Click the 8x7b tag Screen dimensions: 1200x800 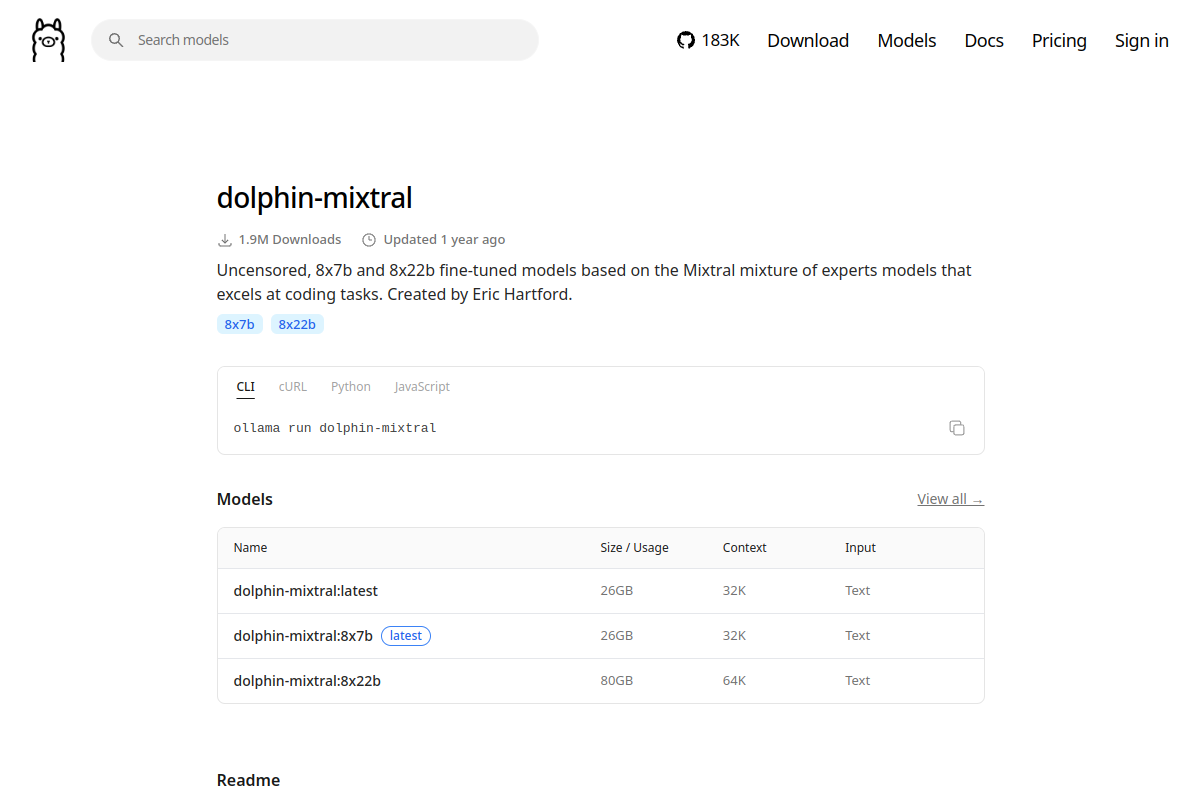pyautogui.click(x=240, y=324)
